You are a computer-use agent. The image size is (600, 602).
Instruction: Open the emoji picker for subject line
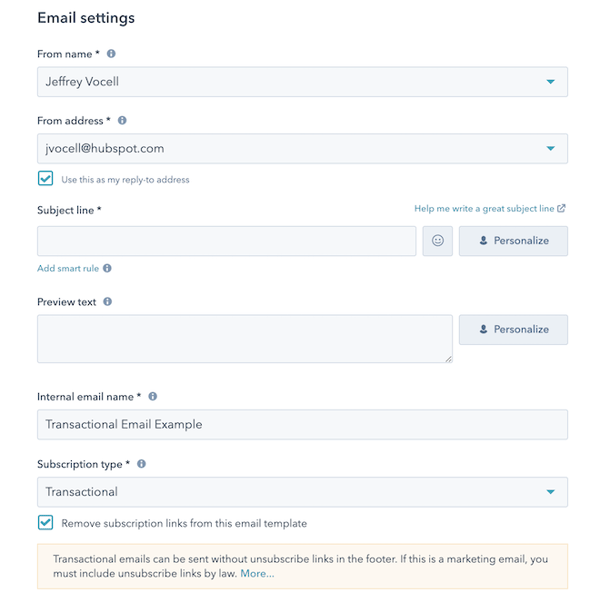[437, 241]
